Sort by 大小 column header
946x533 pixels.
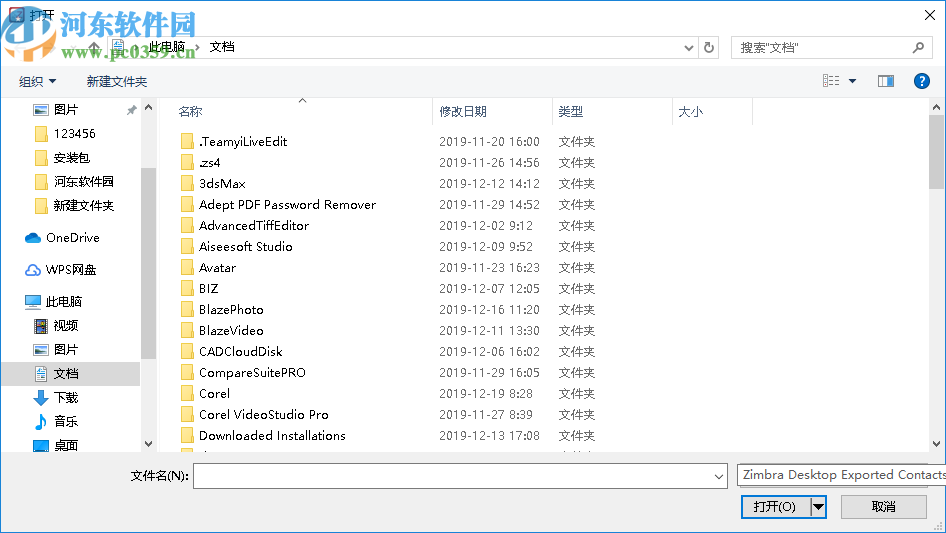pos(690,112)
